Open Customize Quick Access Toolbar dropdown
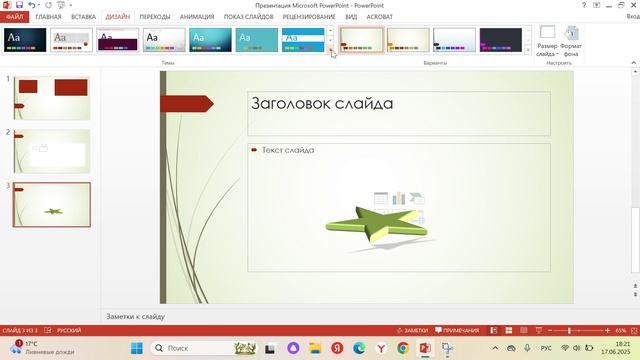The image size is (640, 360). pos(71,5)
